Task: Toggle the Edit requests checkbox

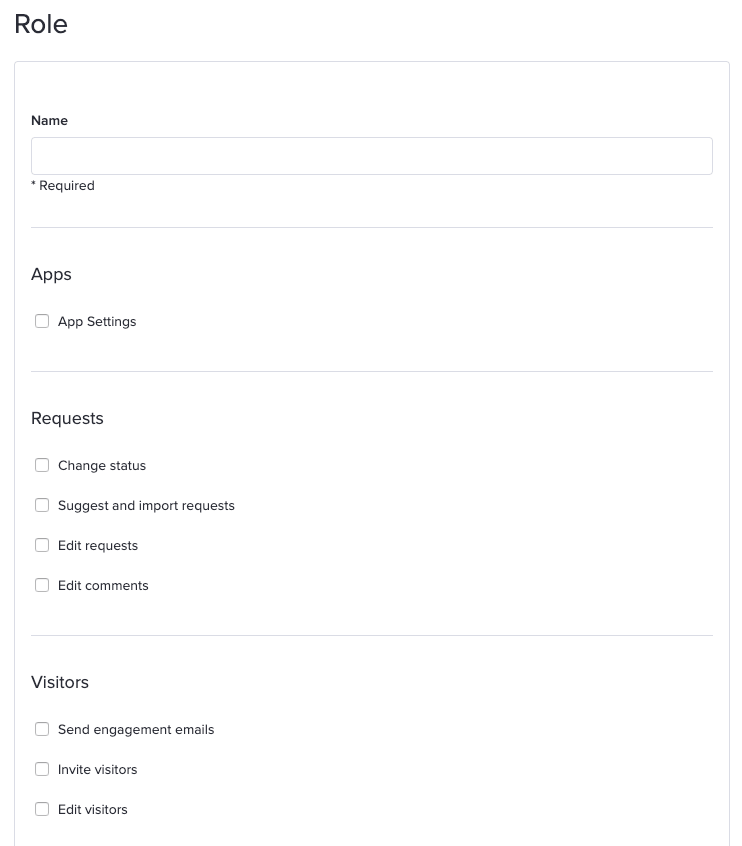Action: point(42,545)
